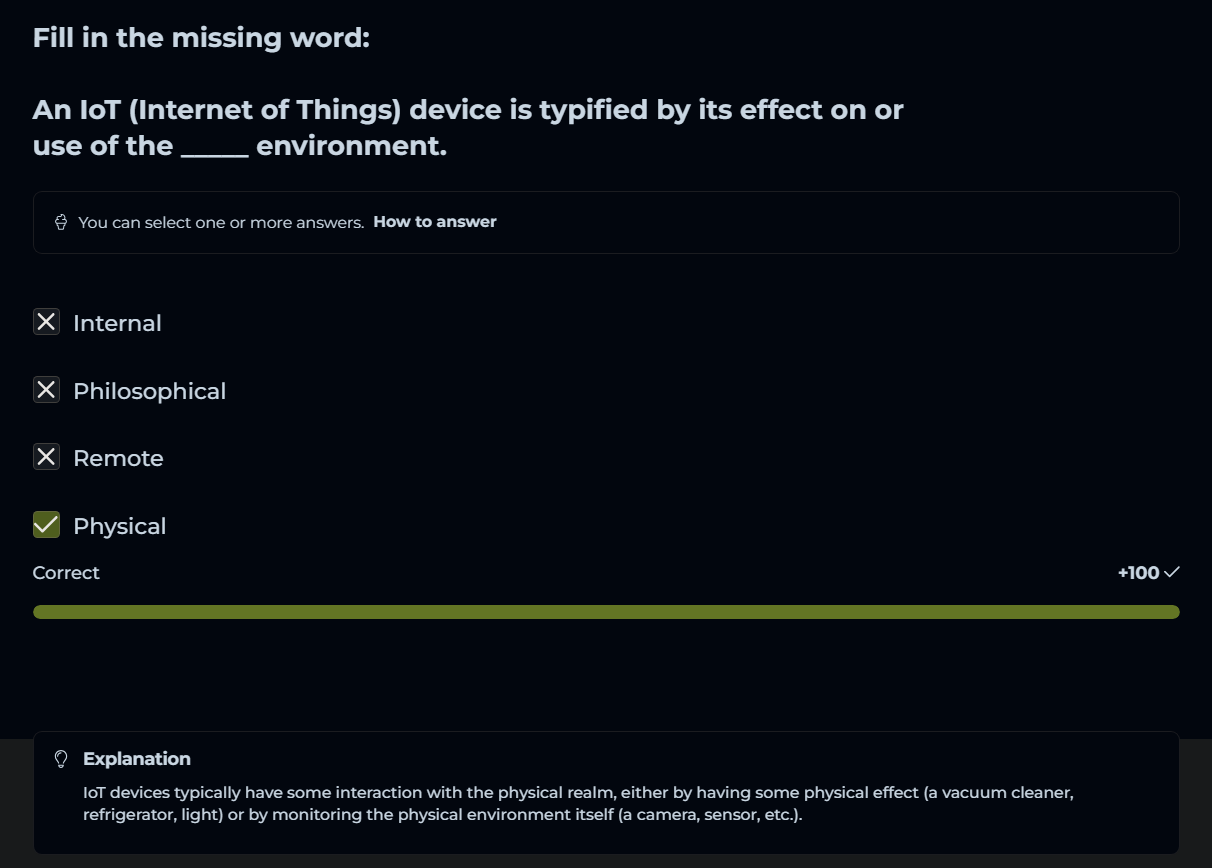
Task: Click the Correct result label
Action: (66, 573)
